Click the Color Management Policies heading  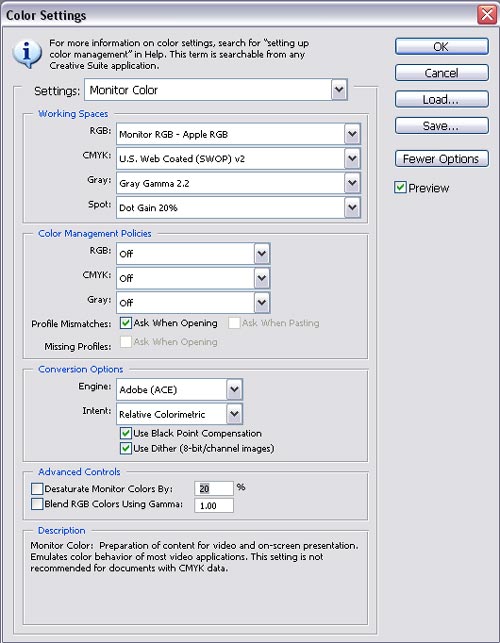pyautogui.click(x=95, y=233)
